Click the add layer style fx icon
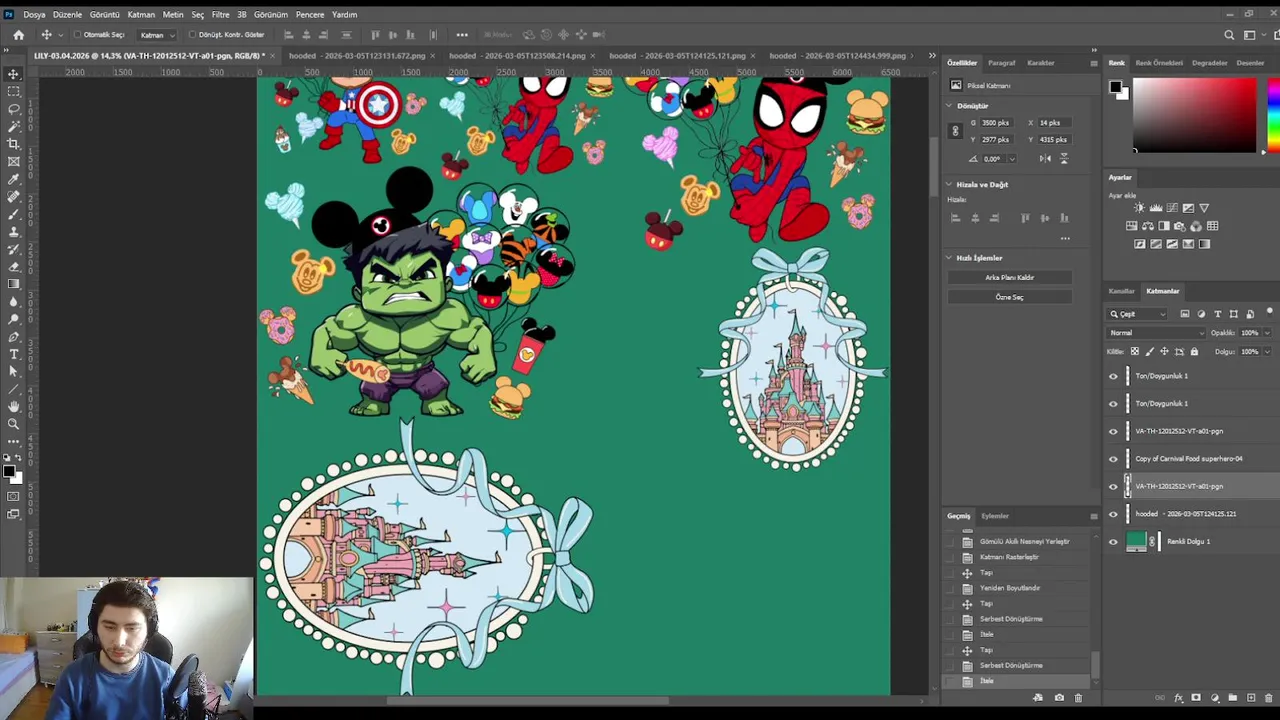Screen dimensions: 1280x720 [1179, 698]
